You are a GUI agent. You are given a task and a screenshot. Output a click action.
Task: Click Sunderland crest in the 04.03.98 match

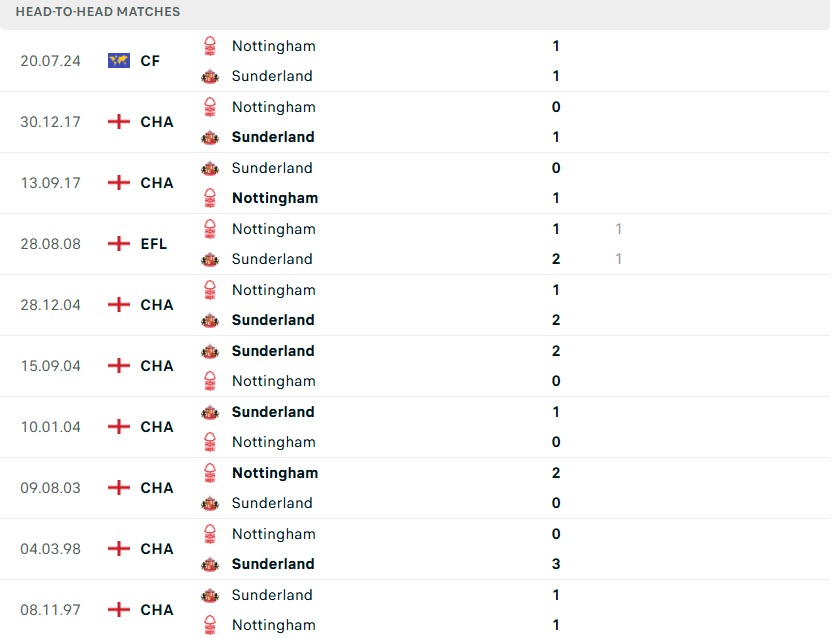[x=210, y=564]
